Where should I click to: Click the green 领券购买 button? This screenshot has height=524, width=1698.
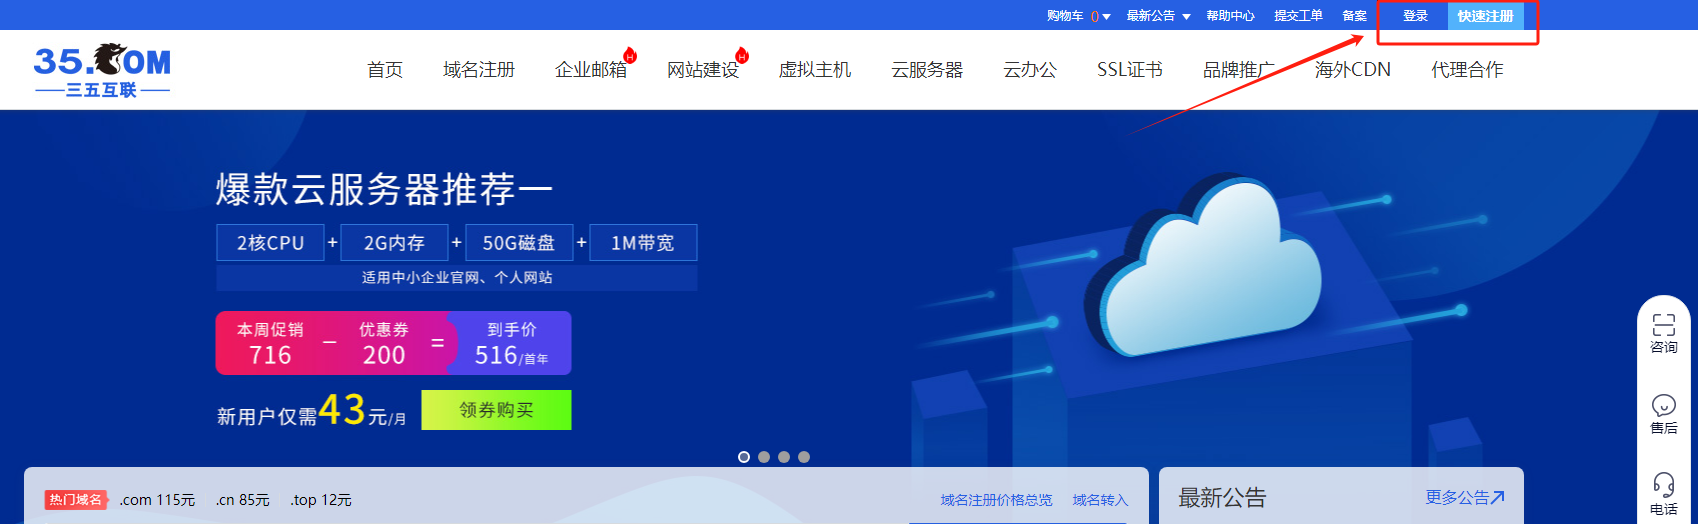(x=496, y=410)
